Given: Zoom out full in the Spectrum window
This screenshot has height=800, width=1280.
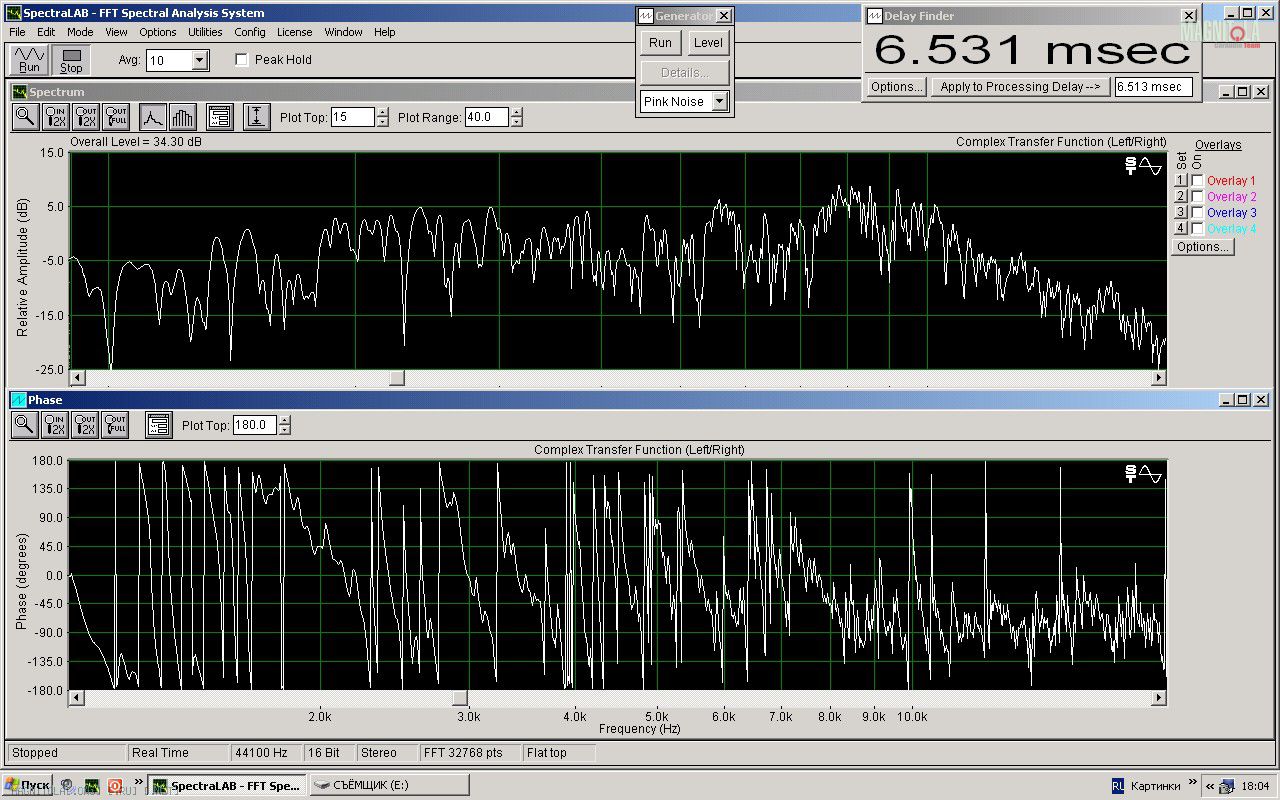Looking at the screenshot, I should coord(116,117).
